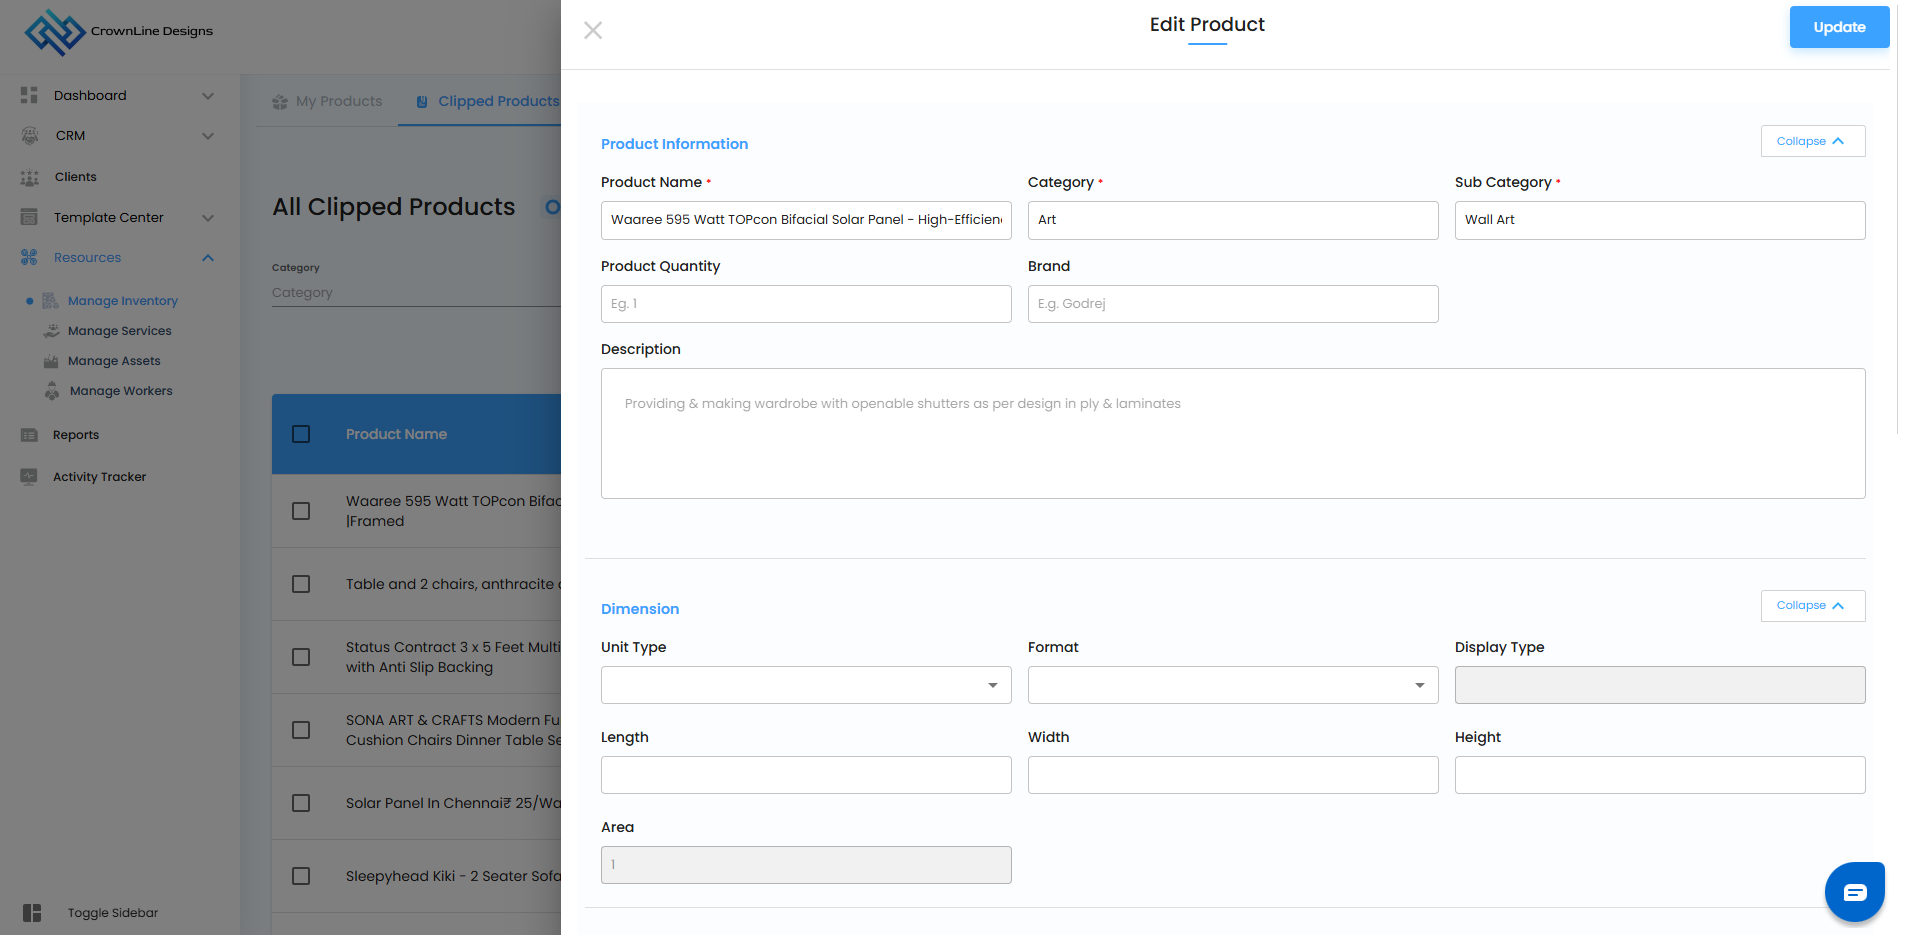The image size is (1911, 935).
Task: Open the Unit Type dropdown
Action: pyautogui.click(x=806, y=685)
